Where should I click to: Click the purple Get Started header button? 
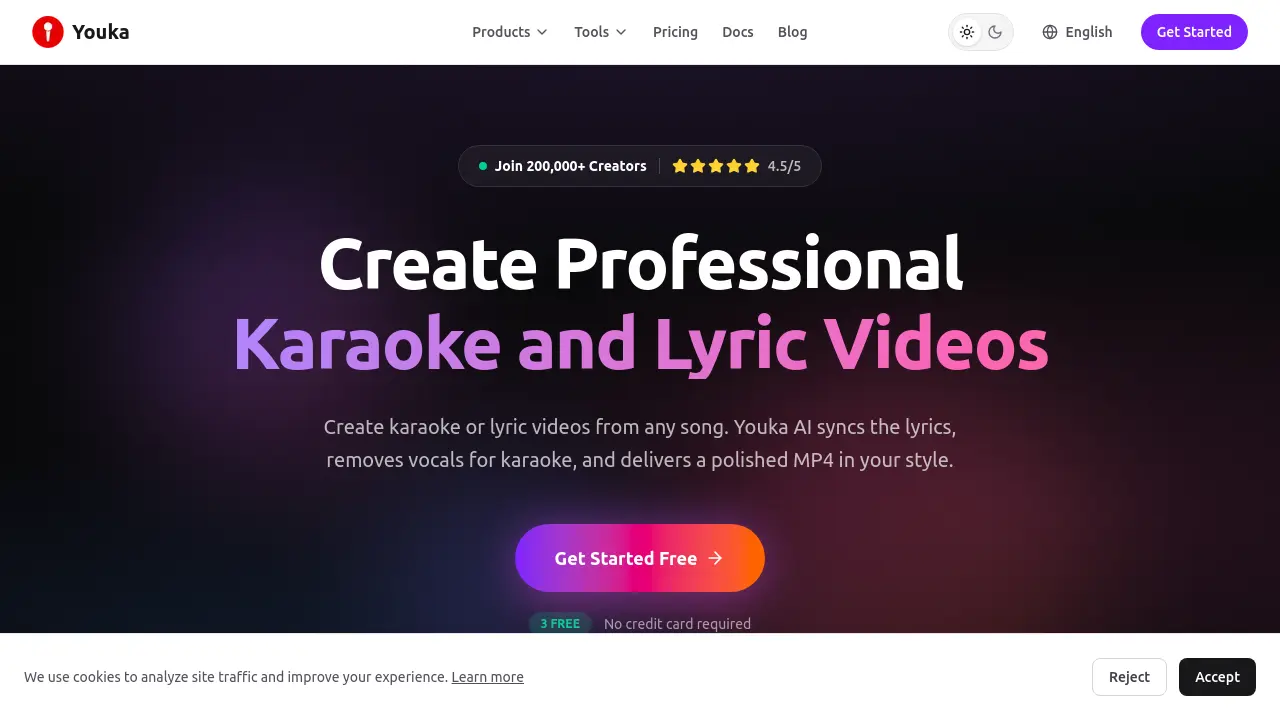pyautogui.click(x=1194, y=32)
